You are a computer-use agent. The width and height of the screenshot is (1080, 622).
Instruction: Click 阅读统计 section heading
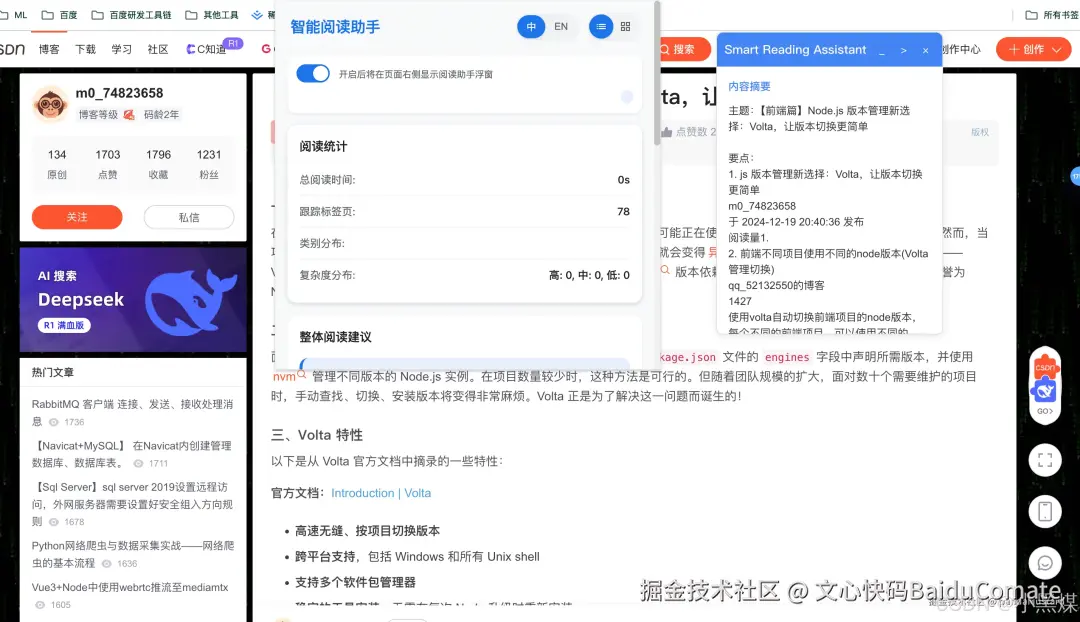323,146
